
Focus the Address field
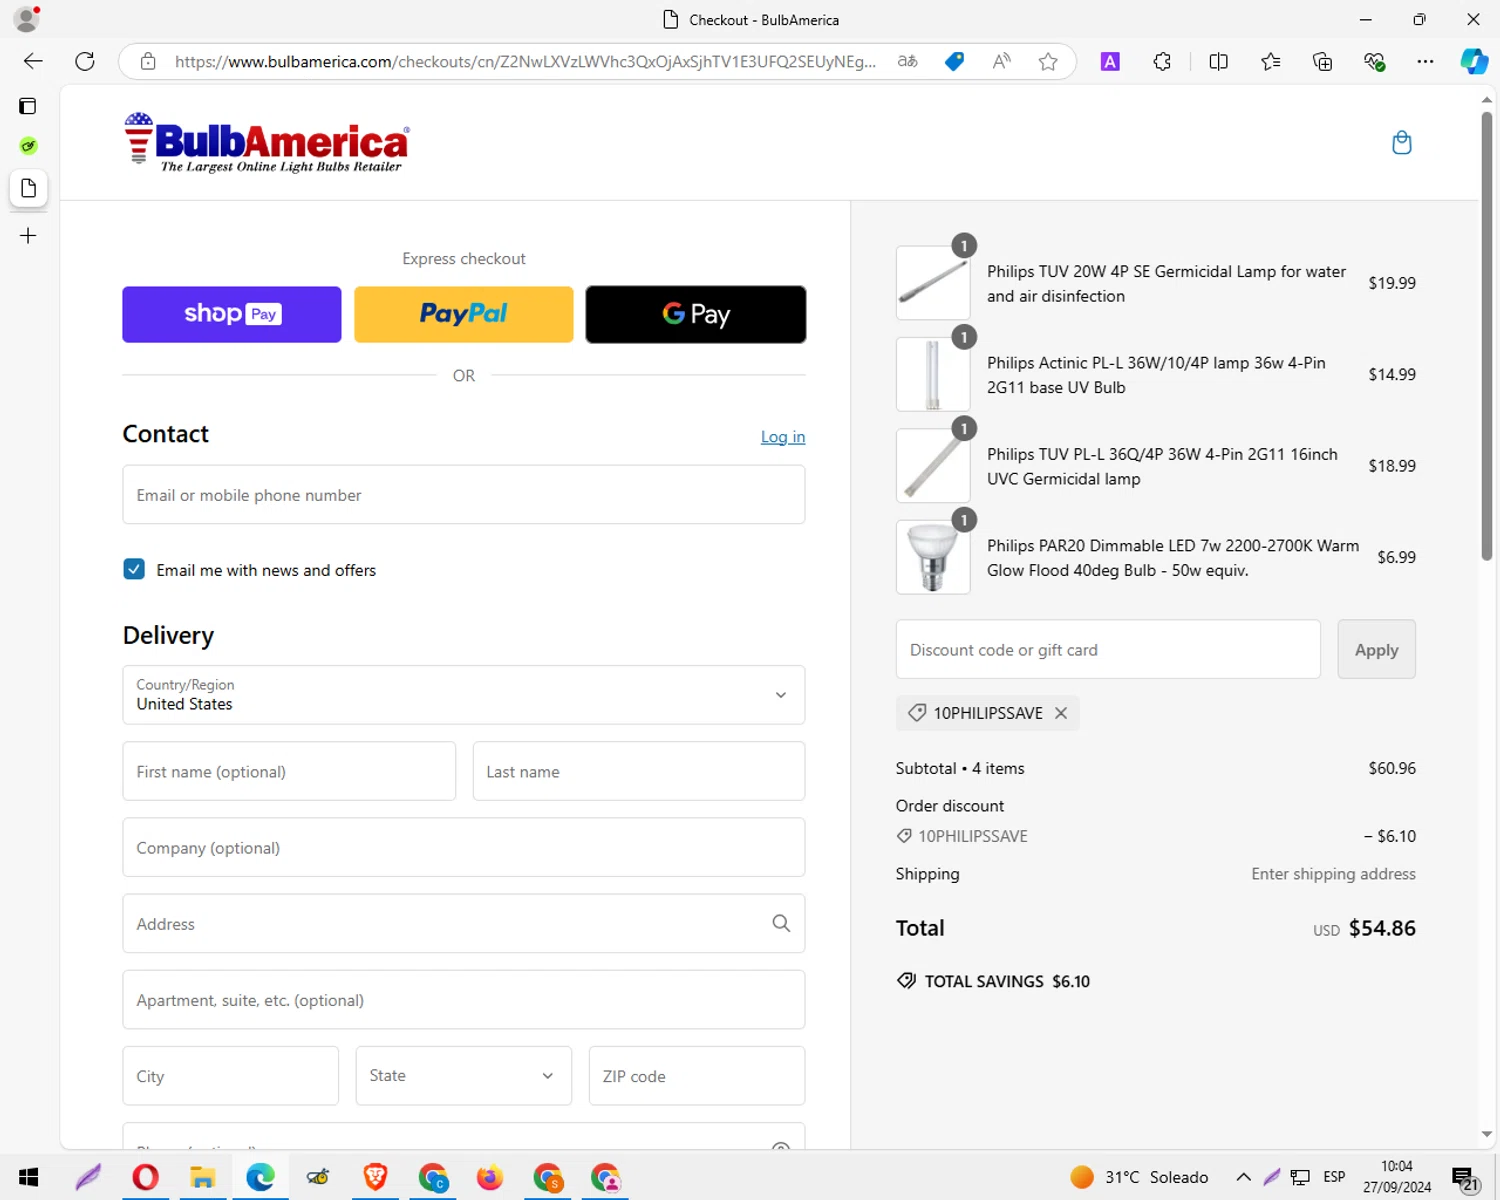(464, 923)
